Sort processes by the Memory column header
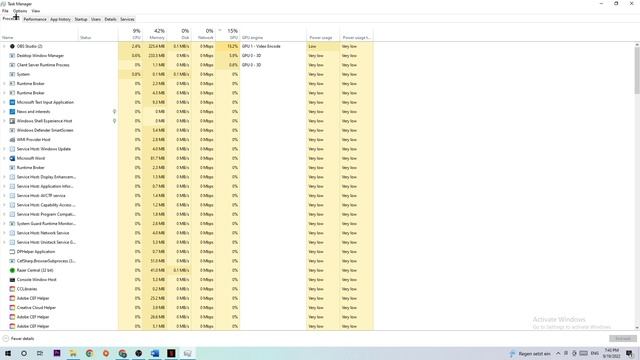Viewport: 640px width, 360px height. tap(155, 34)
